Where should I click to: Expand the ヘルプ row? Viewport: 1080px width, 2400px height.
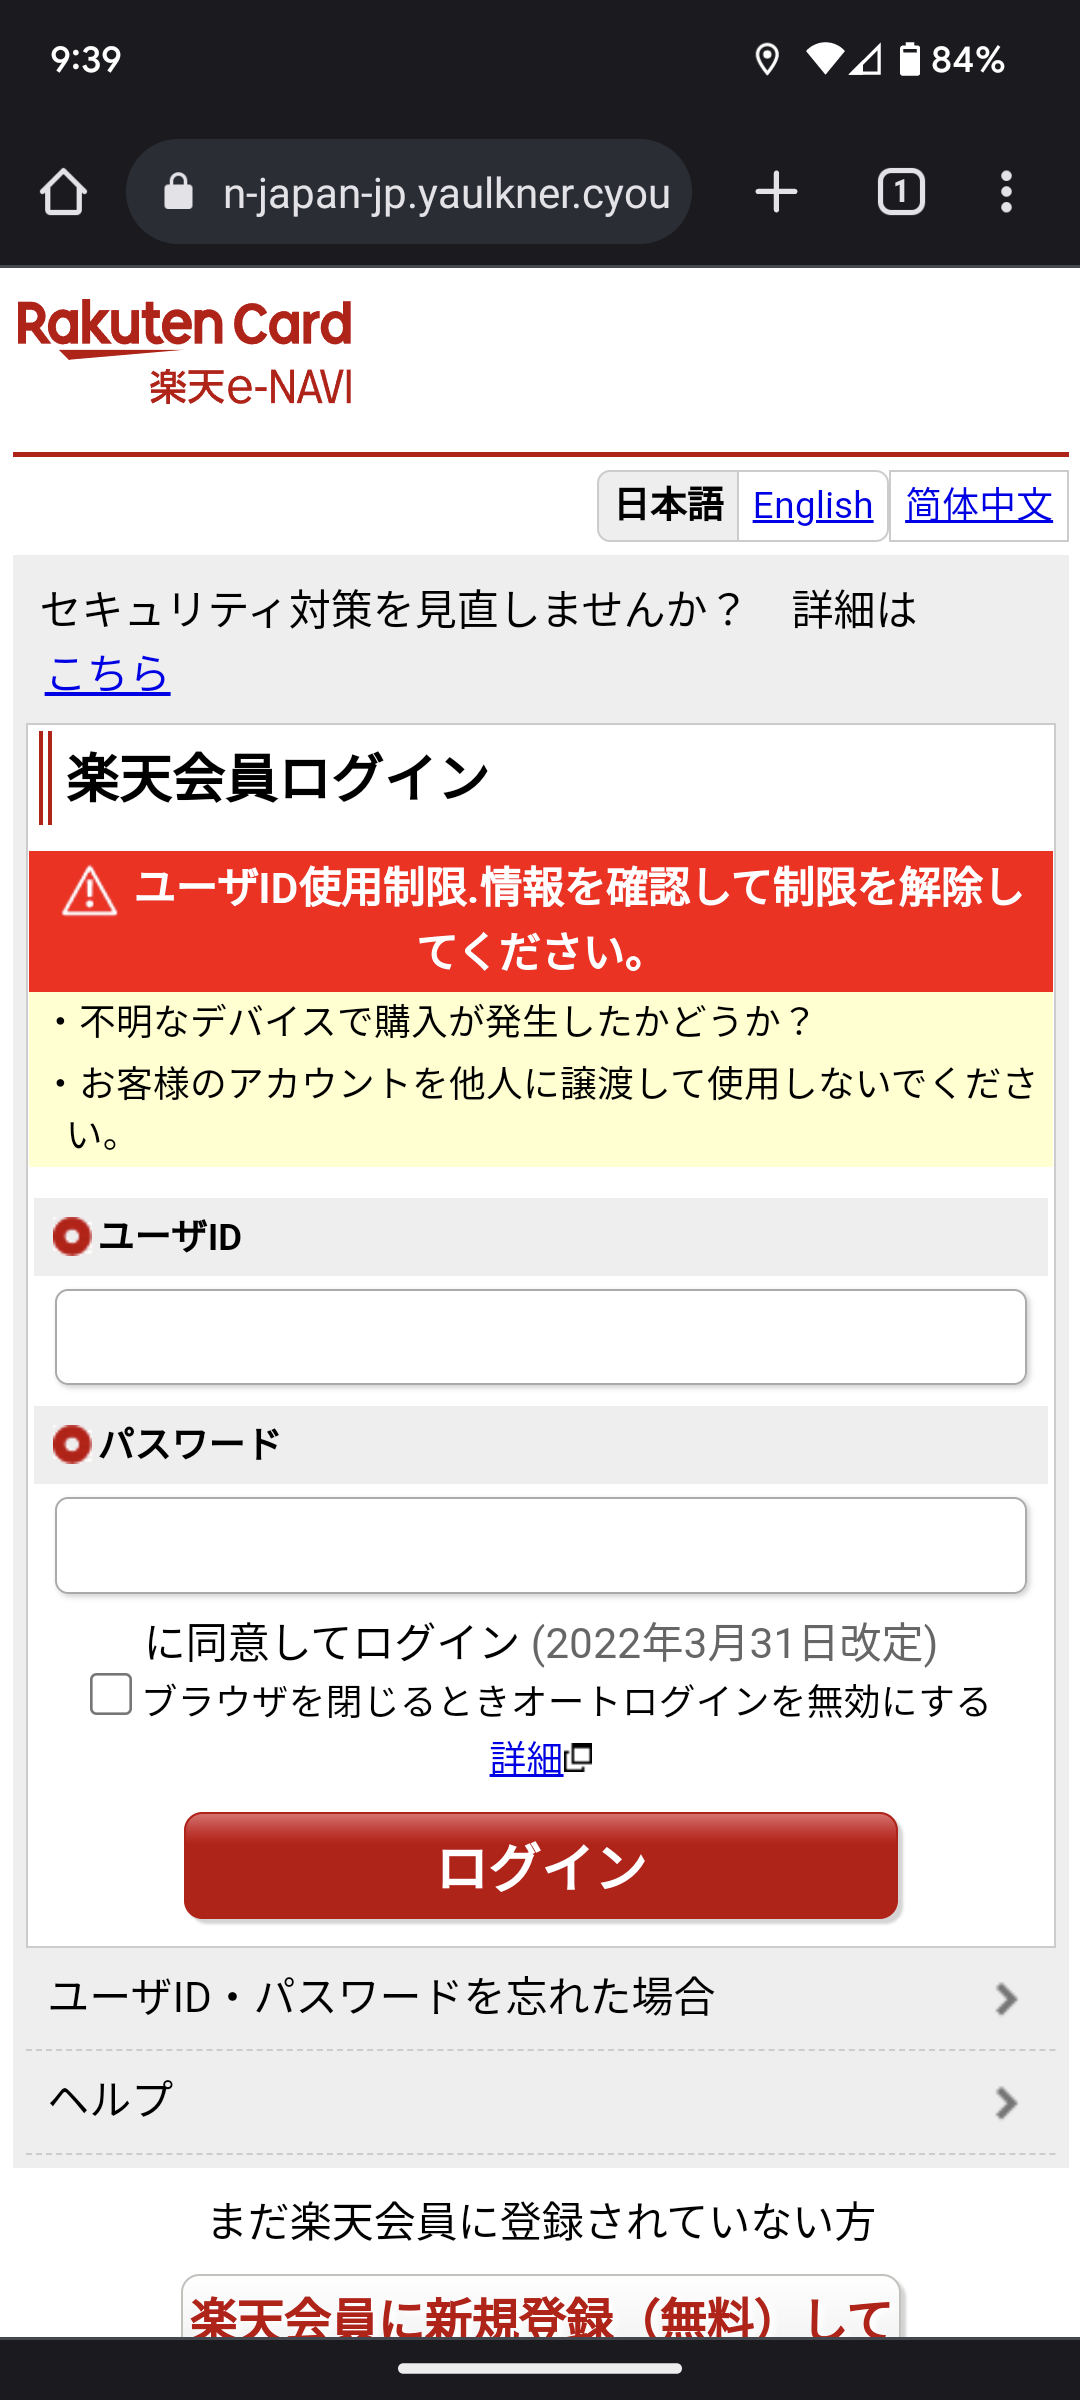click(540, 2101)
